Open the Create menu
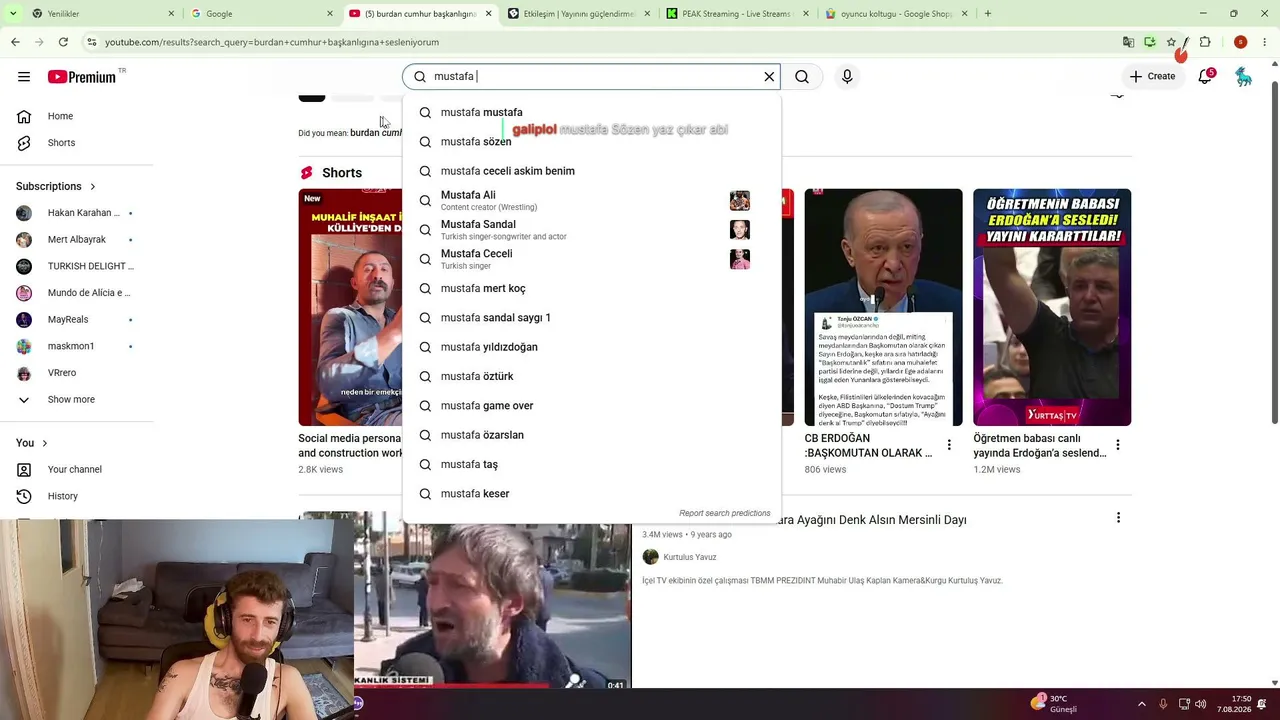Viewport: 1280px width, 720px height. click(x=1152, y=77)
